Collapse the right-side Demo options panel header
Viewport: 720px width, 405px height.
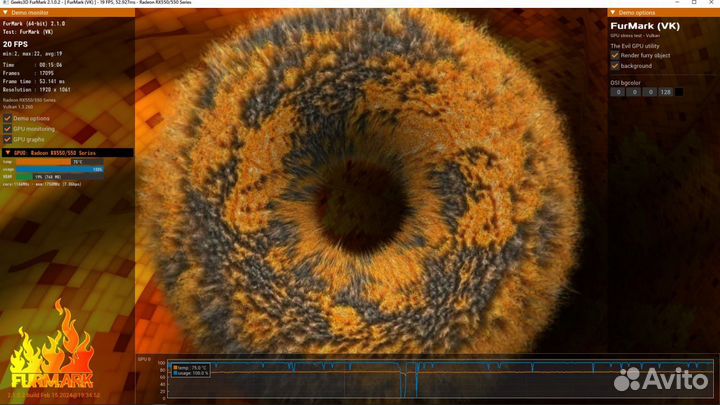pos(613,12)
